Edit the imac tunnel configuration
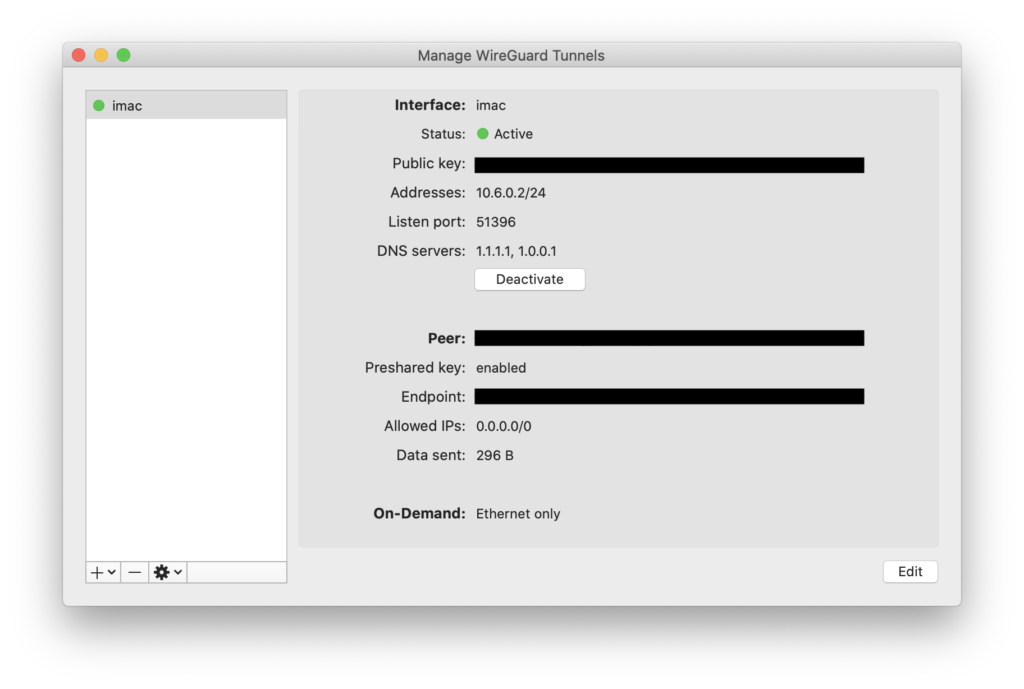Image resolution: width=1024 pixels, height=689 pixels. (910, 571)
